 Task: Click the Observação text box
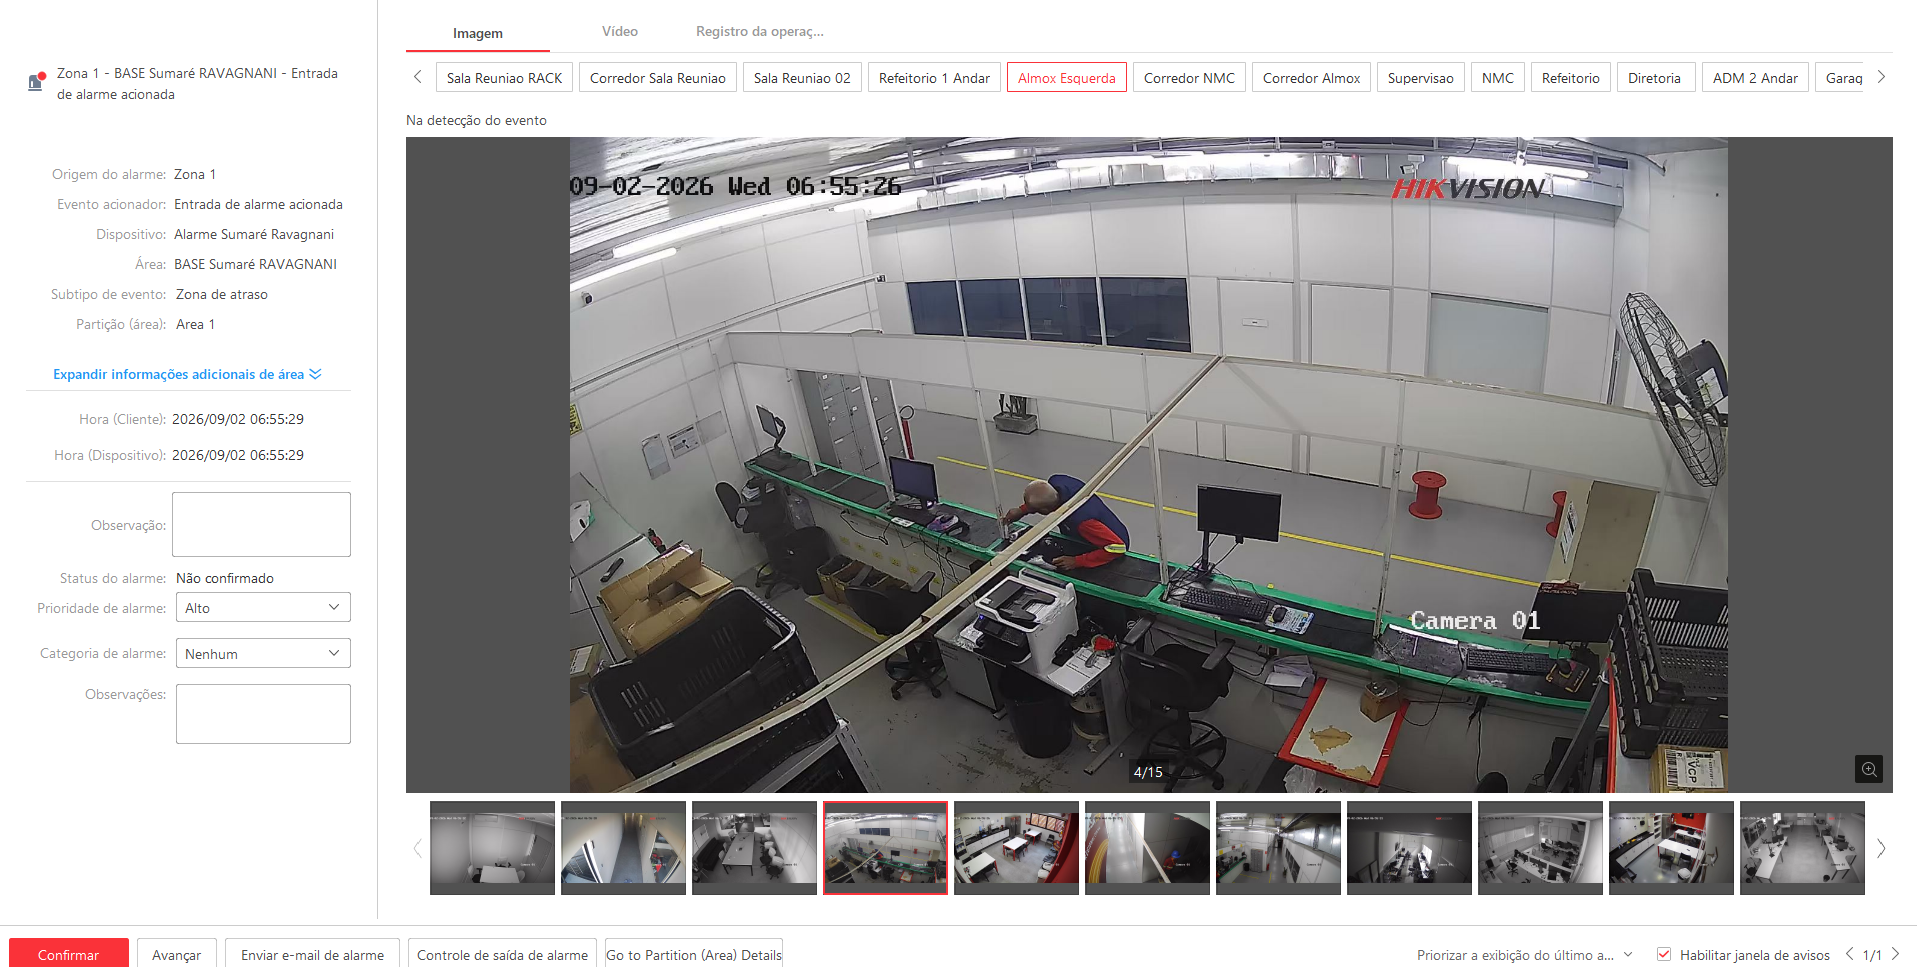[261, 524]
